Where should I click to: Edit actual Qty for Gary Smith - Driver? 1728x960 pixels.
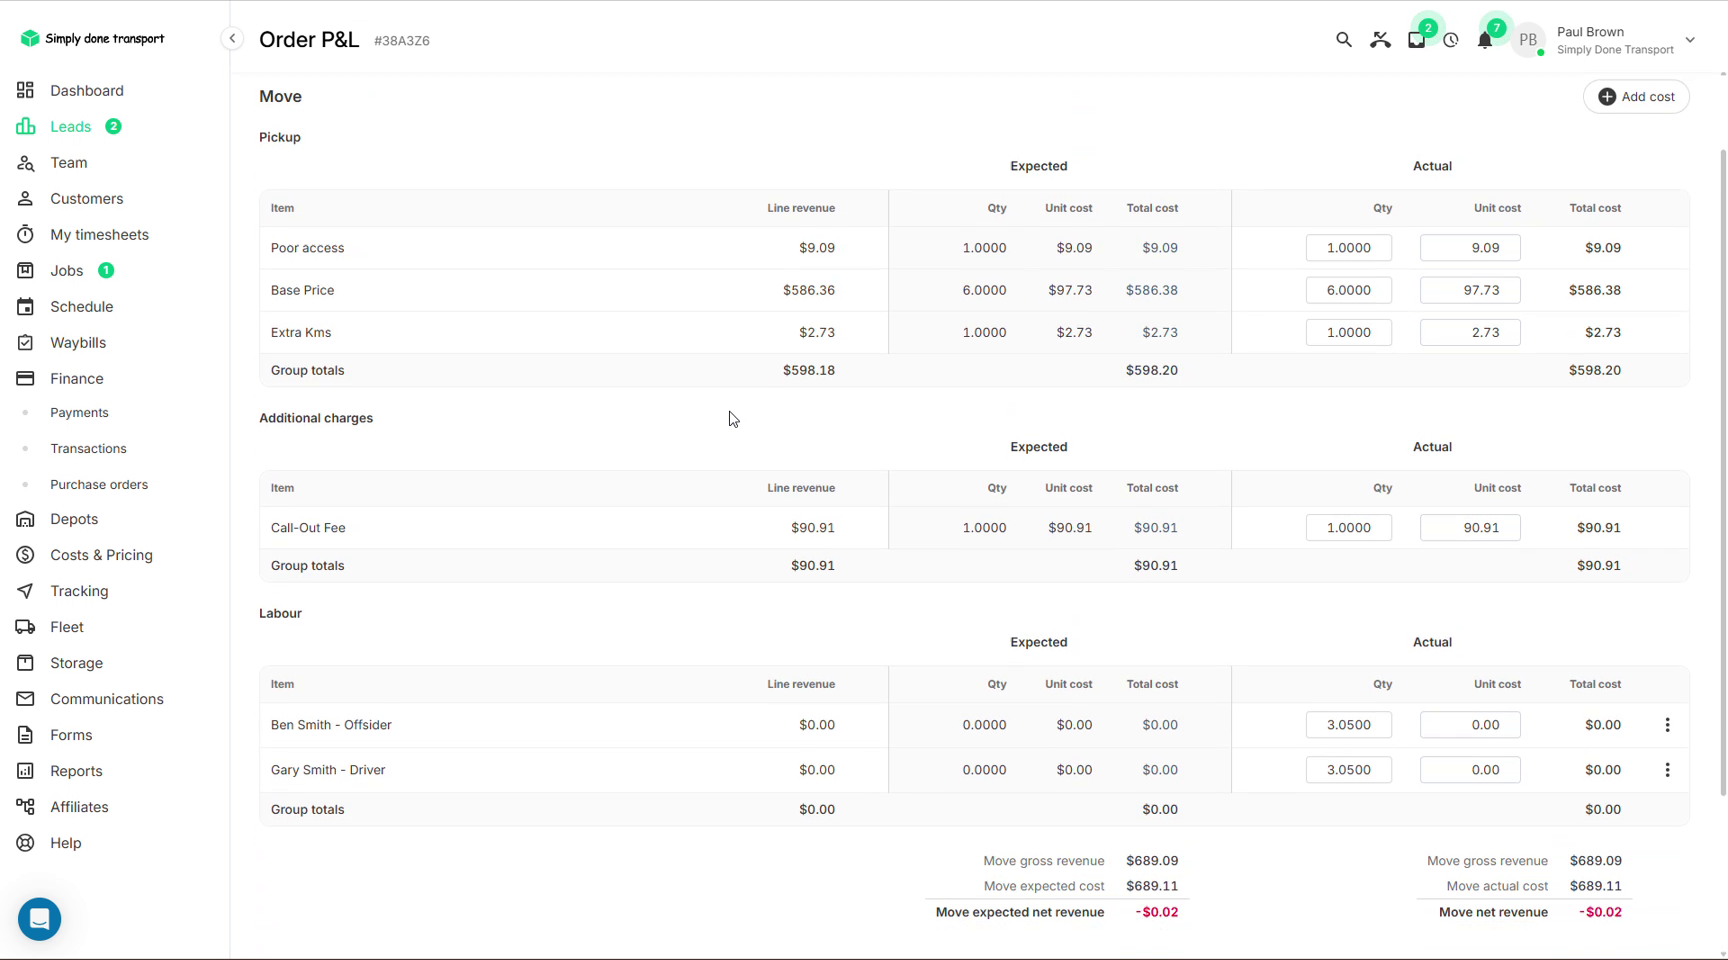(1348, 770)
